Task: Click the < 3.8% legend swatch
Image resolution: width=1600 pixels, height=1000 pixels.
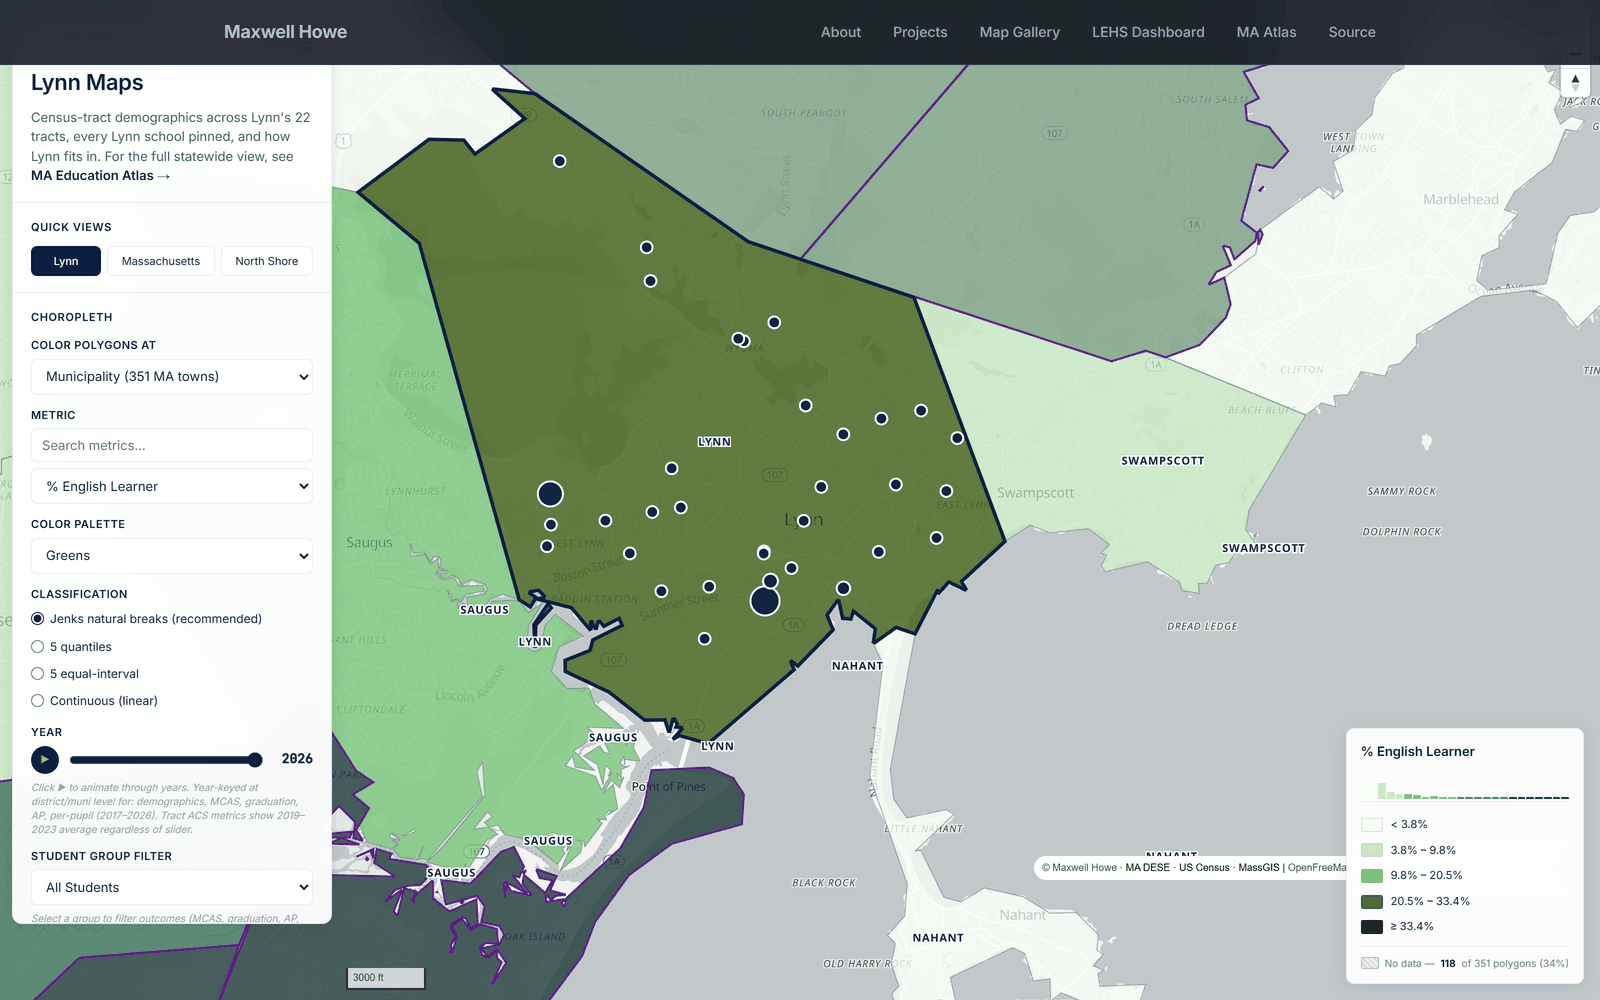Action: 1372,825
